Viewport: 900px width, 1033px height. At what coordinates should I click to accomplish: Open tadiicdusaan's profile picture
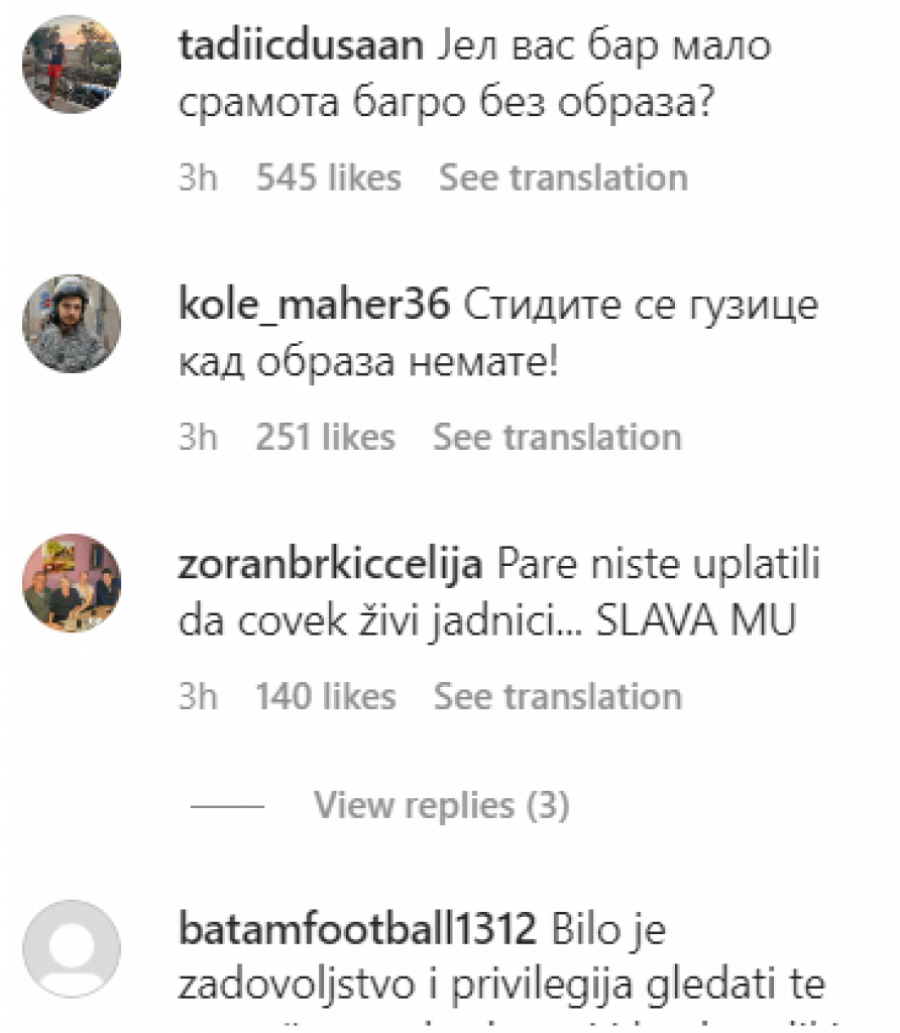point(72,64)
